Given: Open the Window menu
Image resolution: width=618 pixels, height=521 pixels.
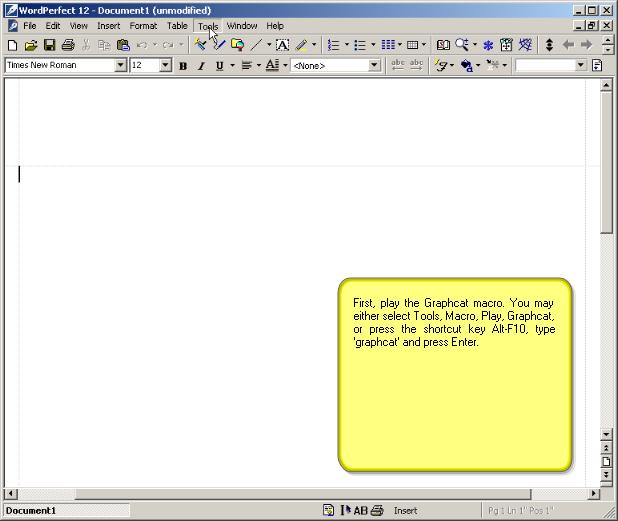Looking at the screenshot, I should click(242, 26).
